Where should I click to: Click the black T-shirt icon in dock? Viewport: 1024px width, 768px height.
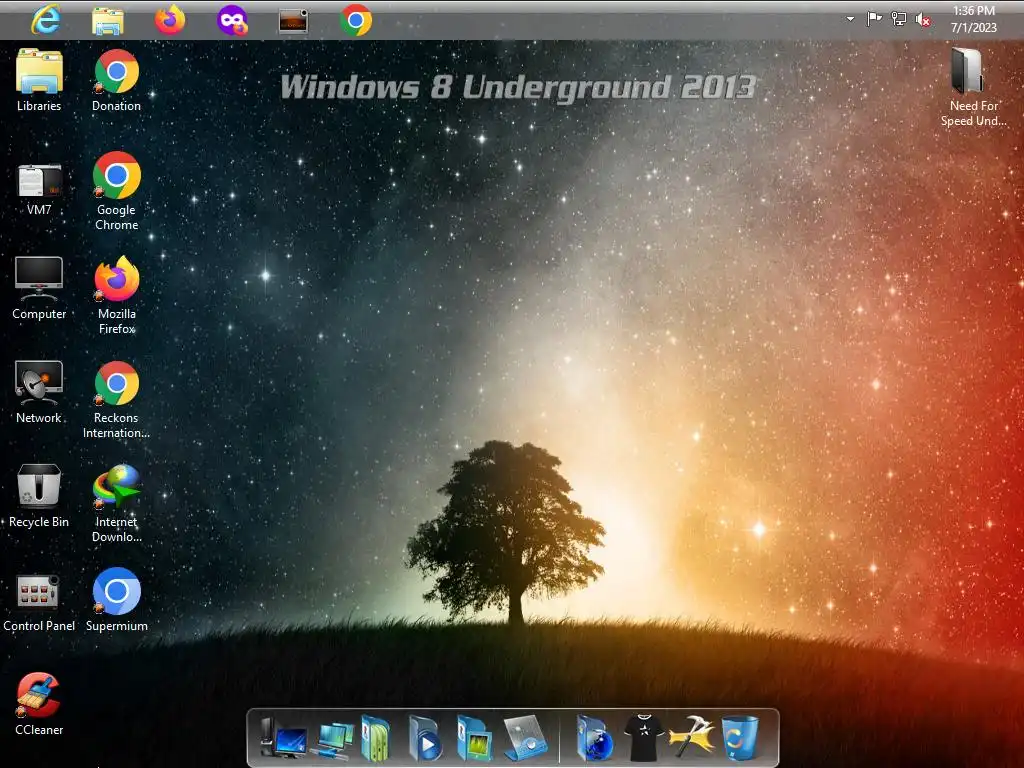[x=644, y=738]
